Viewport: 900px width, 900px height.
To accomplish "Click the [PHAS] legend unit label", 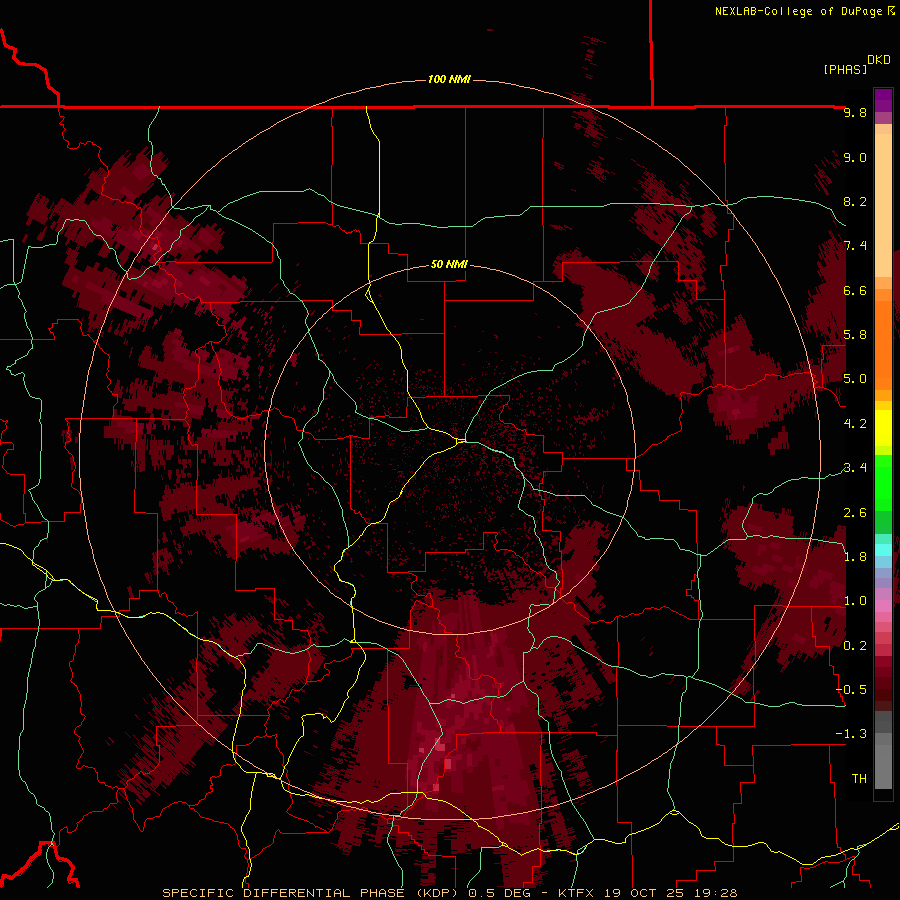I will pyautogui.click(x=845, y=69).
